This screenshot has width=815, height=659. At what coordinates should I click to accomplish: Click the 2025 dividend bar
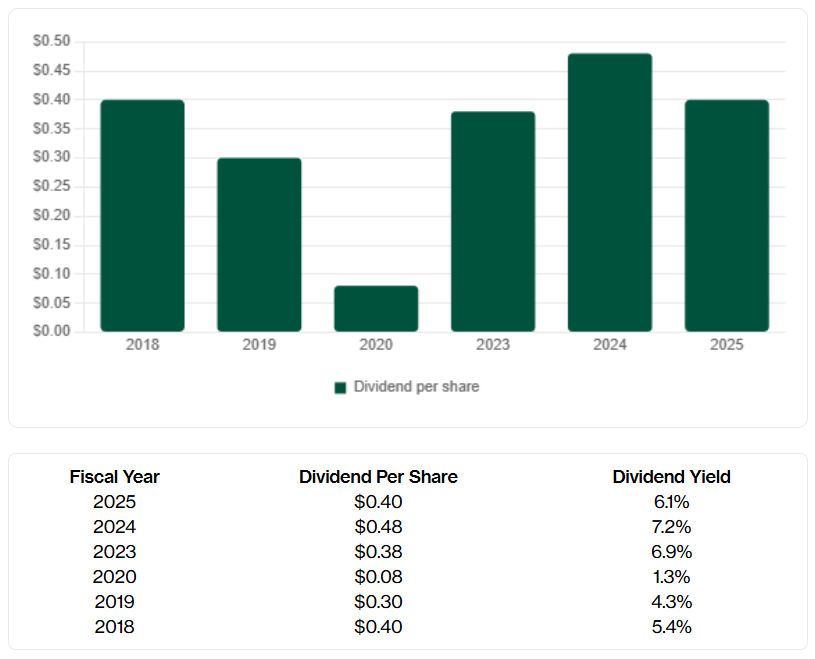tap(727, 215)
